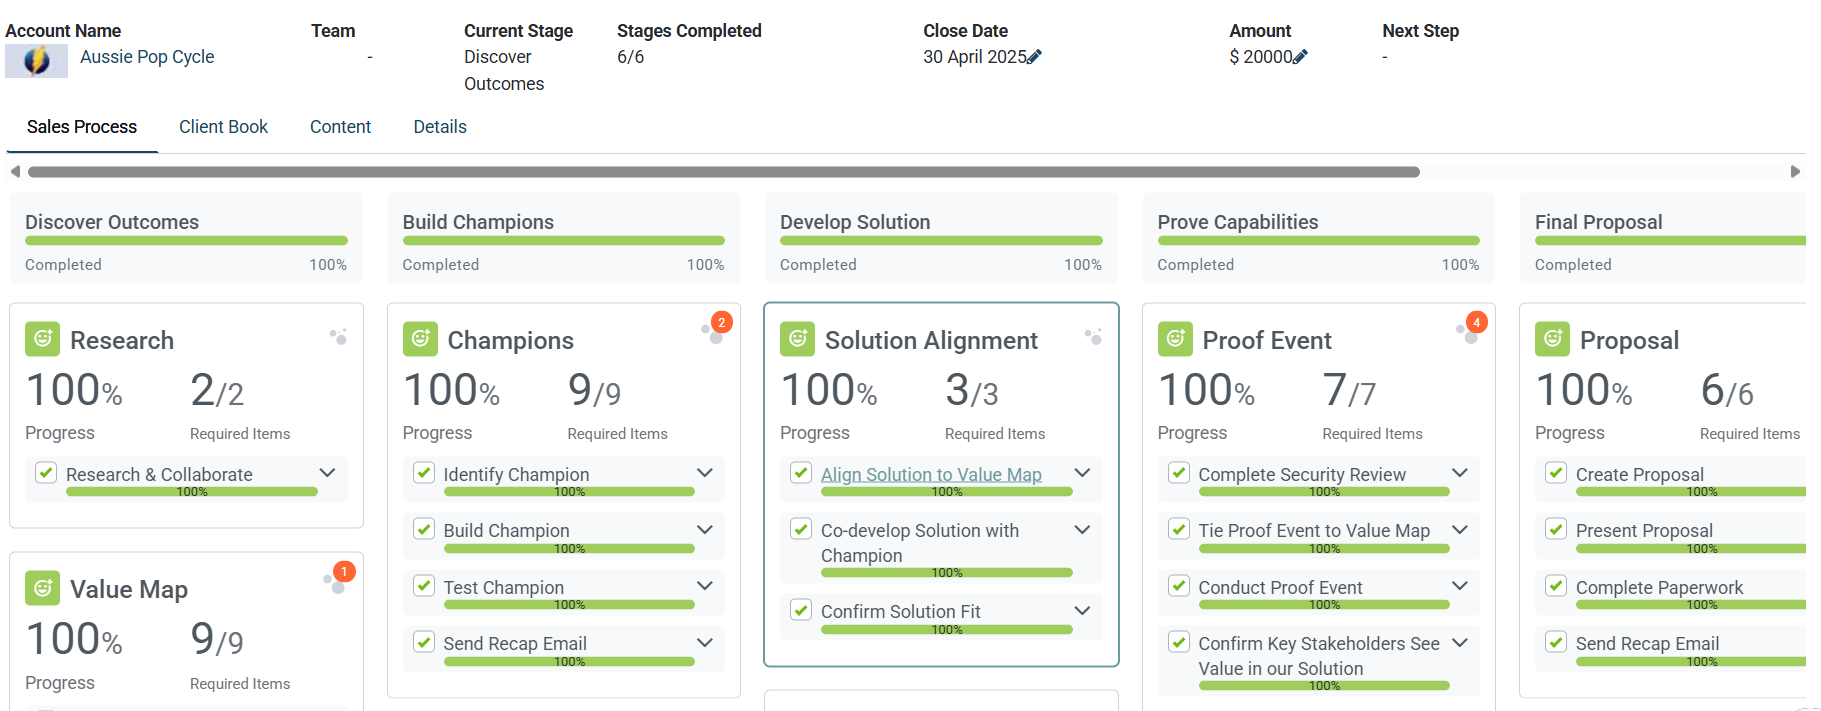Viewport: 1821px width, 711px height.
Task: Click the Proposal card green smiley icon
Action: 1552,339
